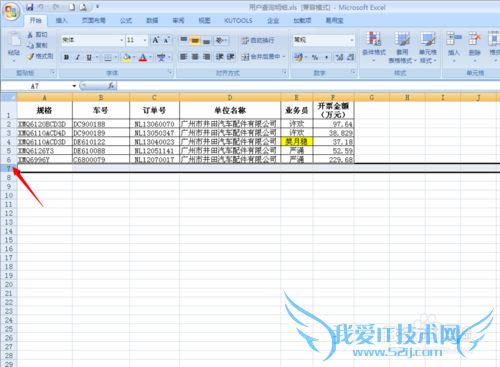Expand the borders dropdown arrow
Viewport: 500px width, 367px height.
pos(116,57)
